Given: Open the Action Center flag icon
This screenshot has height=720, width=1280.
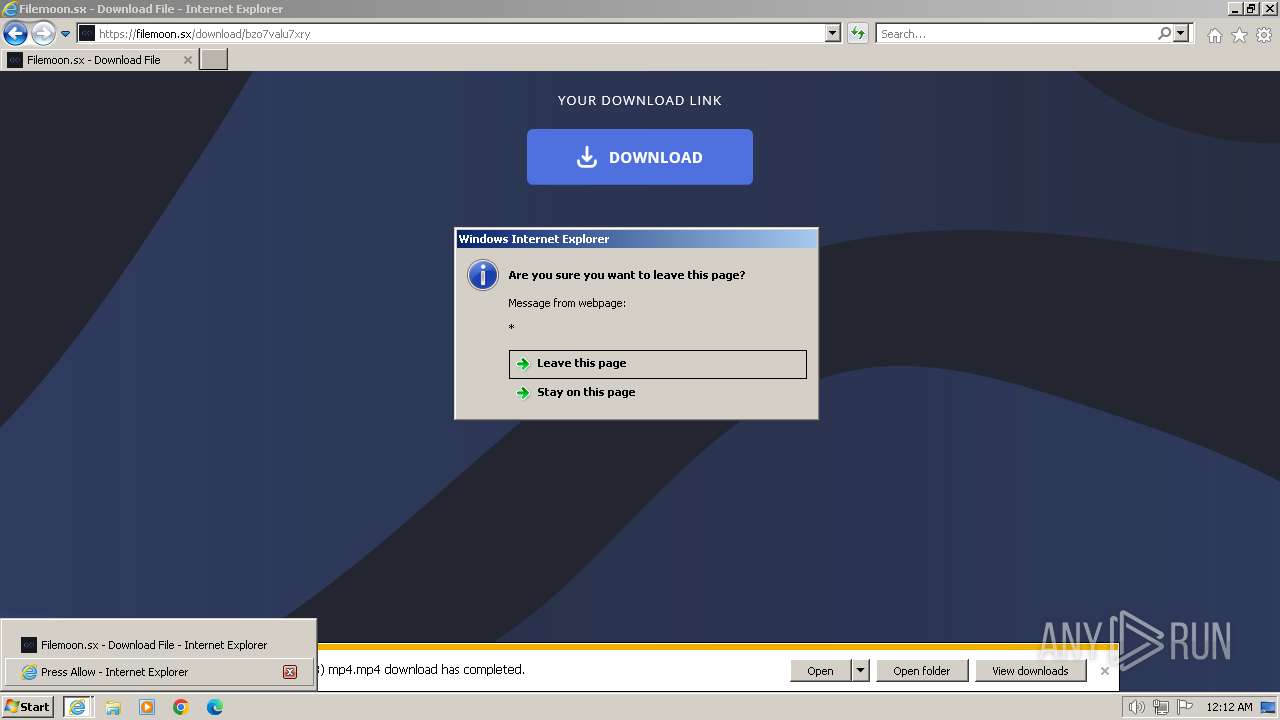Looking at the screenshot, I should pos(1185,707).
